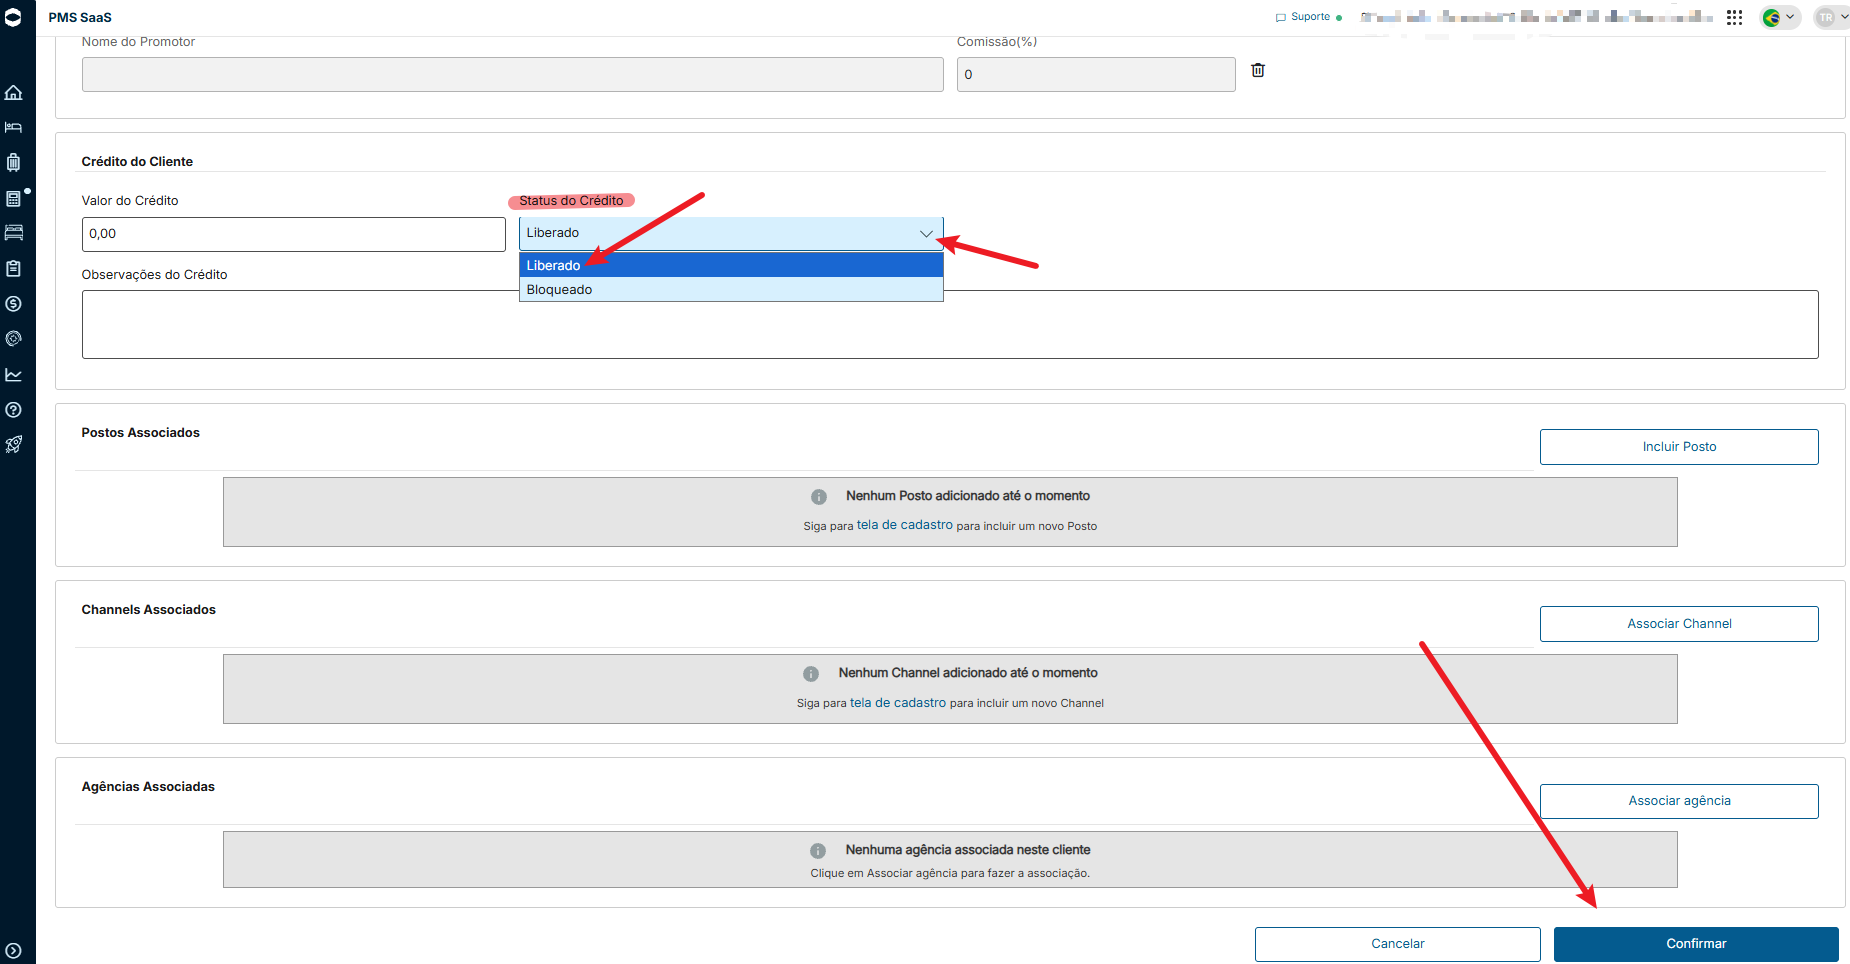Click the line chart reports icon

[x=14, y=375]
